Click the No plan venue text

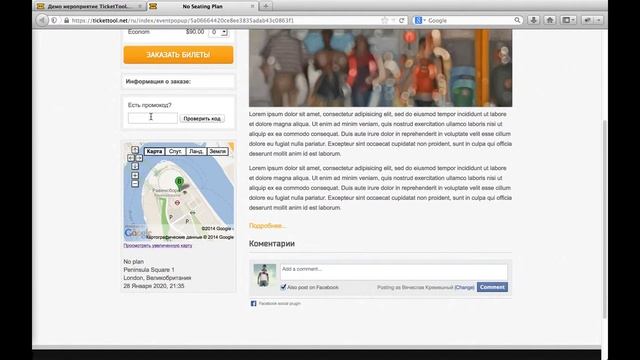(133, 262)
